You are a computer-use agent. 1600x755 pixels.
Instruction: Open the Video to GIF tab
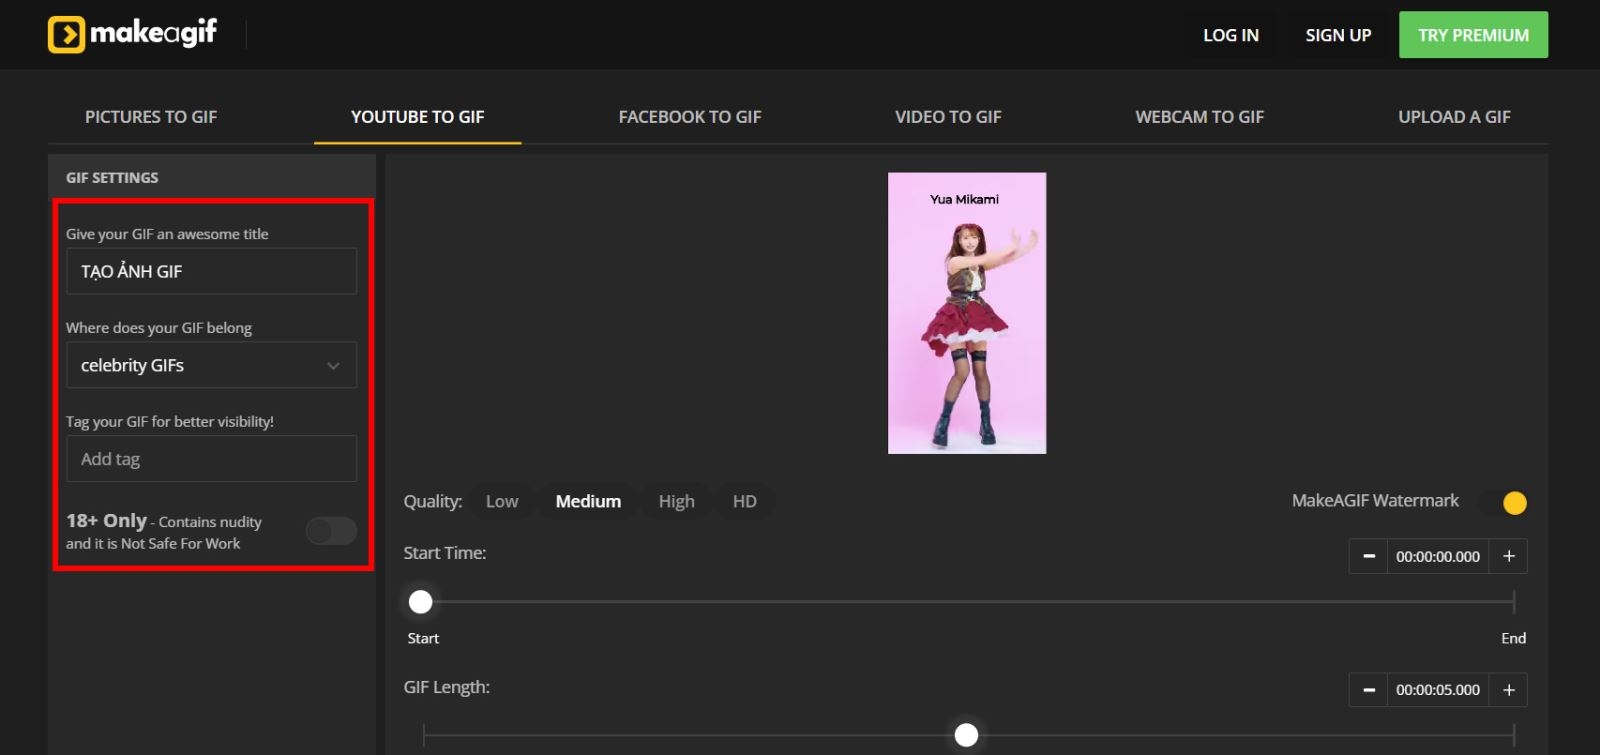point(948,117)
